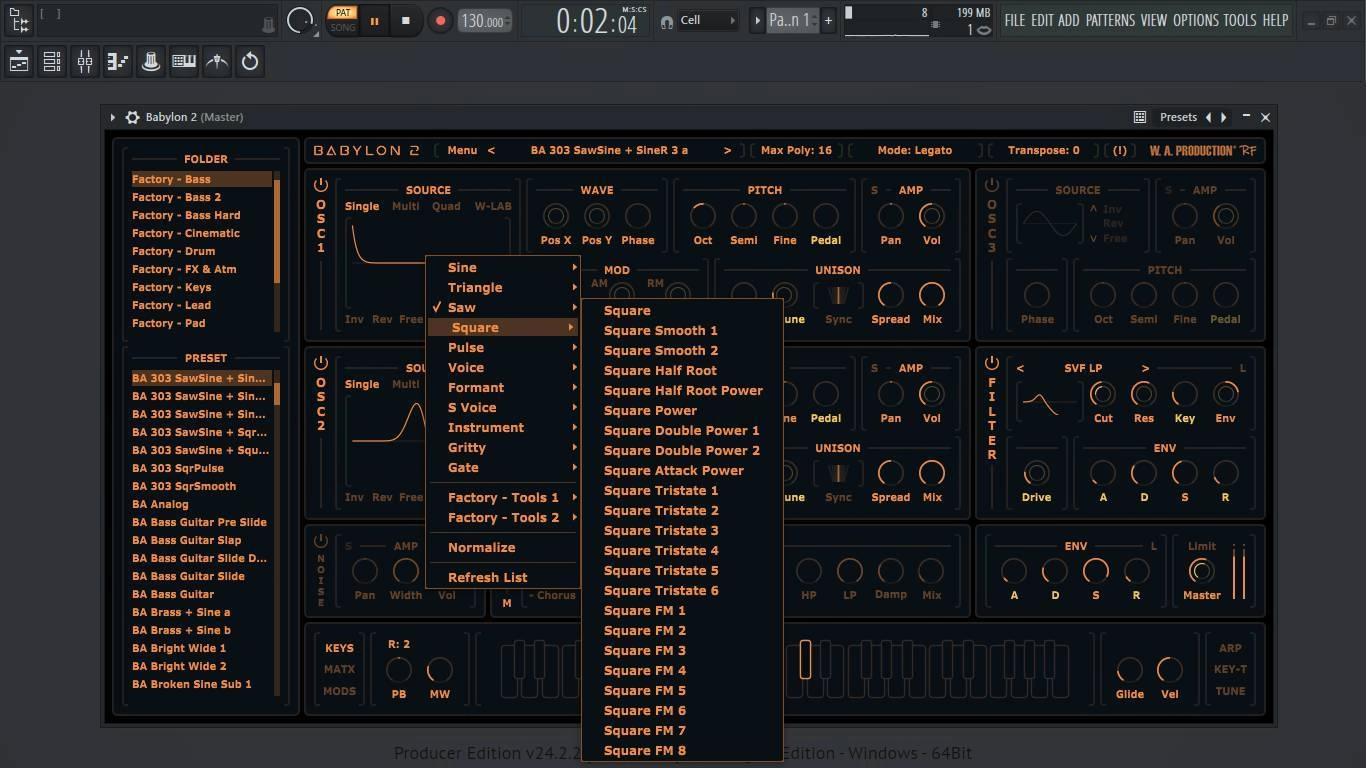Expand the Voice waveform submenu
The height and width of the screenshot is (768, 1366).
coord(503,367)
